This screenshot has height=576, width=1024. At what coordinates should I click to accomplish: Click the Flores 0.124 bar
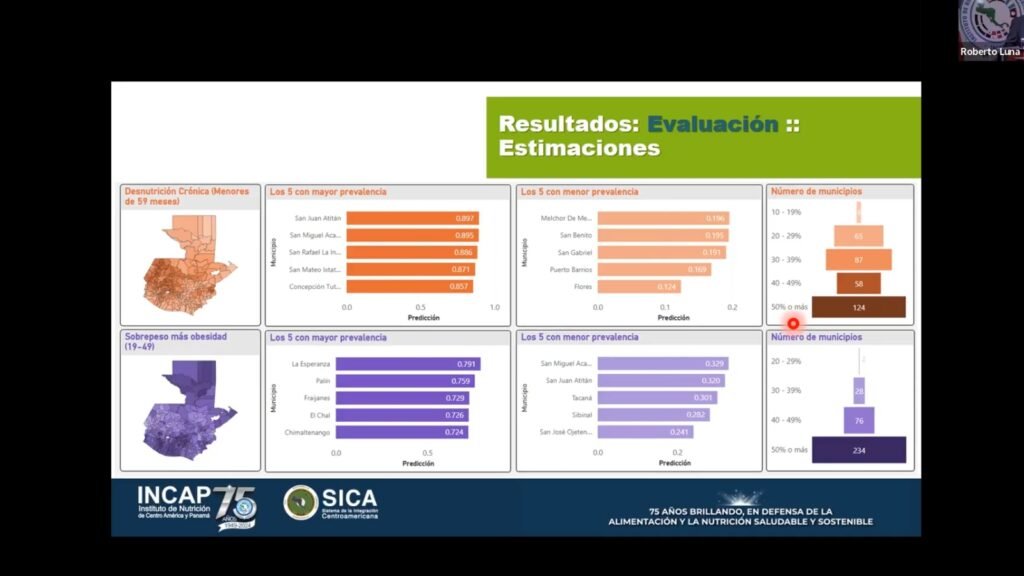pyautogui.click(x=639, y=287)
